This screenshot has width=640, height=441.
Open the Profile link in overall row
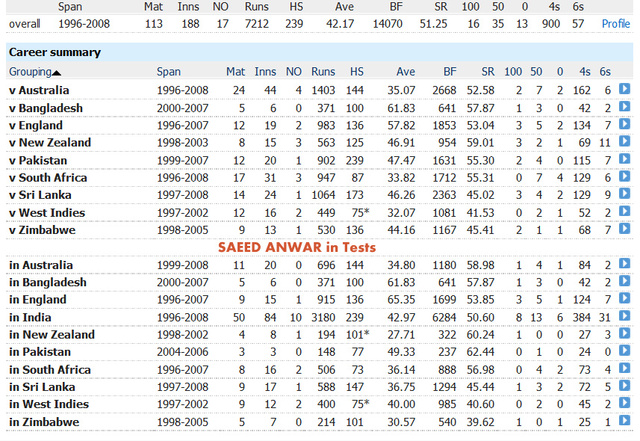(x=615, y=23)
